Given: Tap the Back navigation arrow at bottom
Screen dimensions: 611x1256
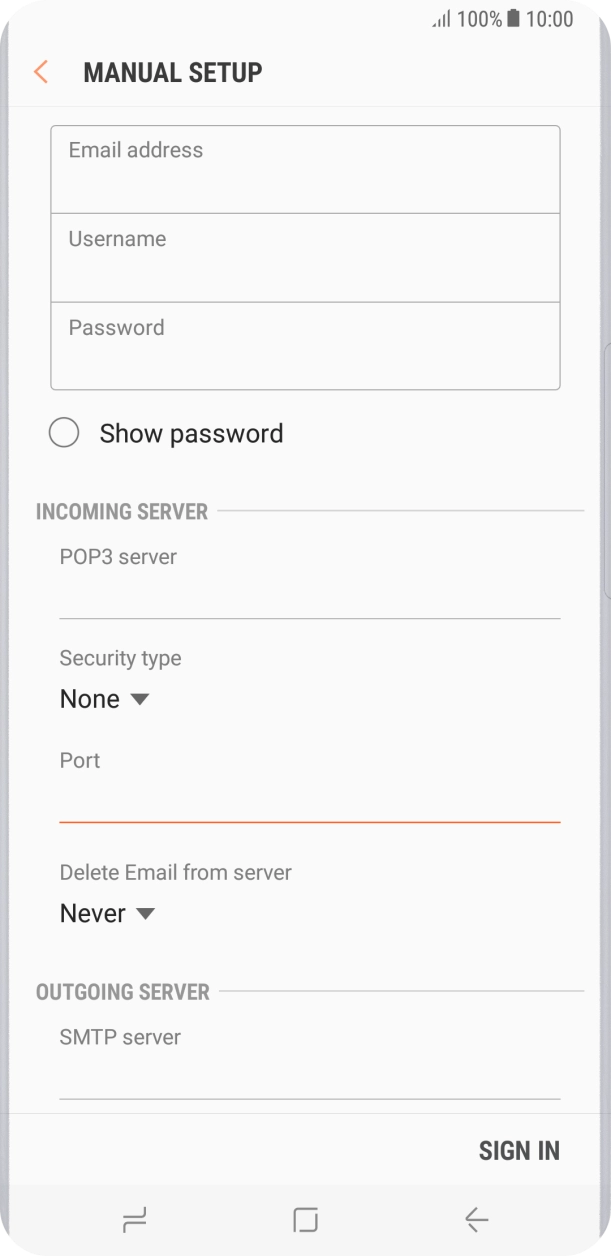Looking at the screenshot, I should (476, 1219).
